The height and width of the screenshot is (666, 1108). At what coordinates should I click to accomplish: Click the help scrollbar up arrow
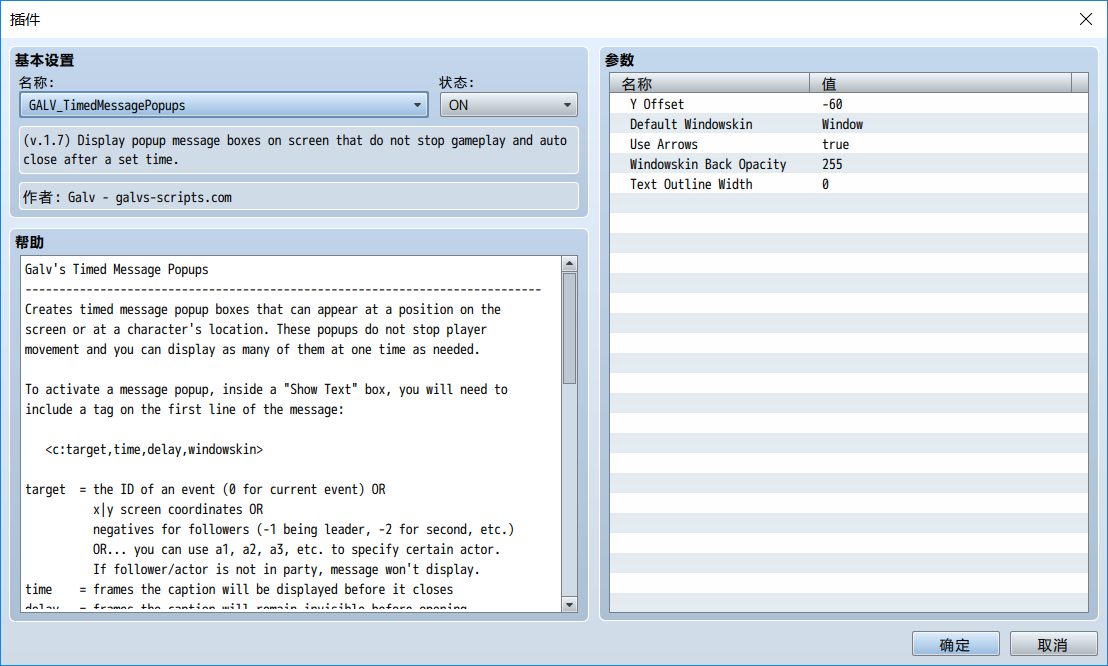569,264
